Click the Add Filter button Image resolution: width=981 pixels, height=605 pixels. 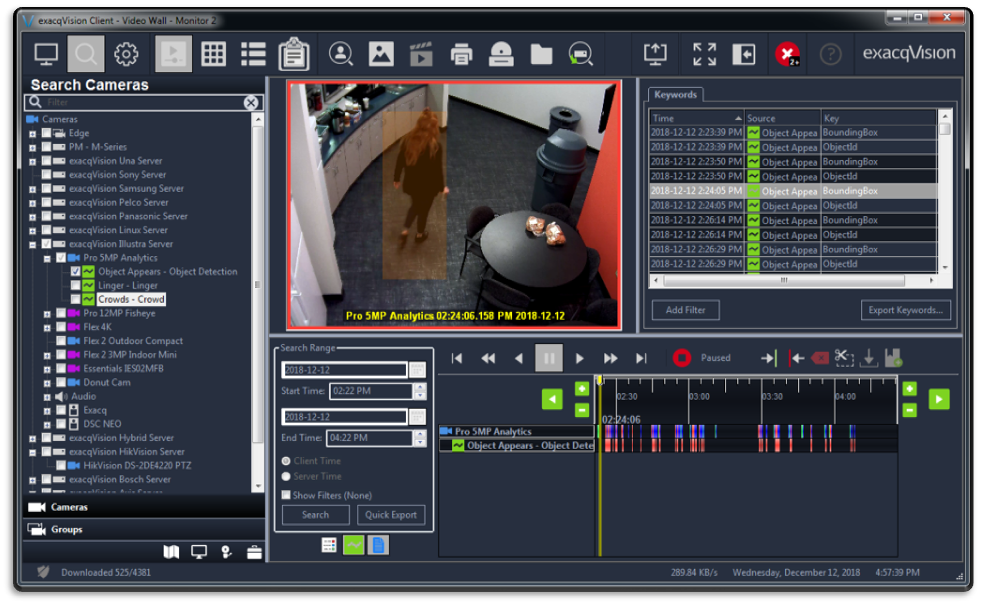686,310
